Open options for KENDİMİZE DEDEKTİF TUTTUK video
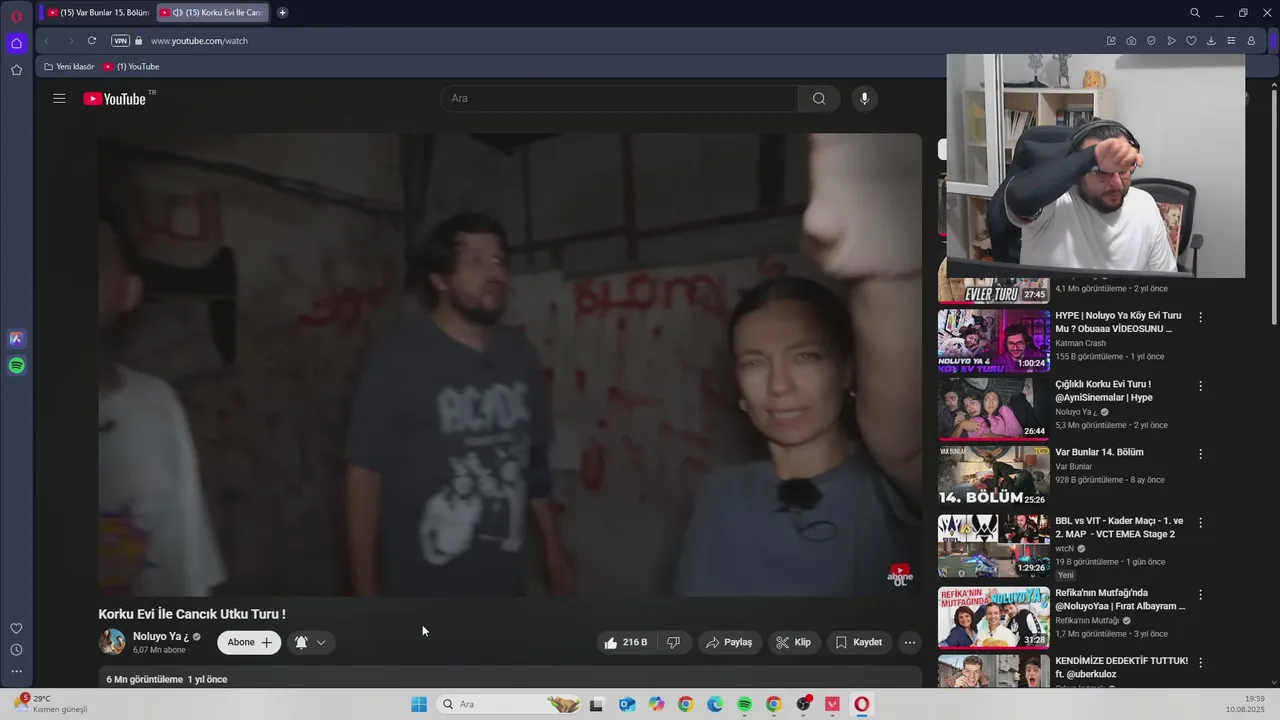The image size is (1280, 720). point(1201,663)
